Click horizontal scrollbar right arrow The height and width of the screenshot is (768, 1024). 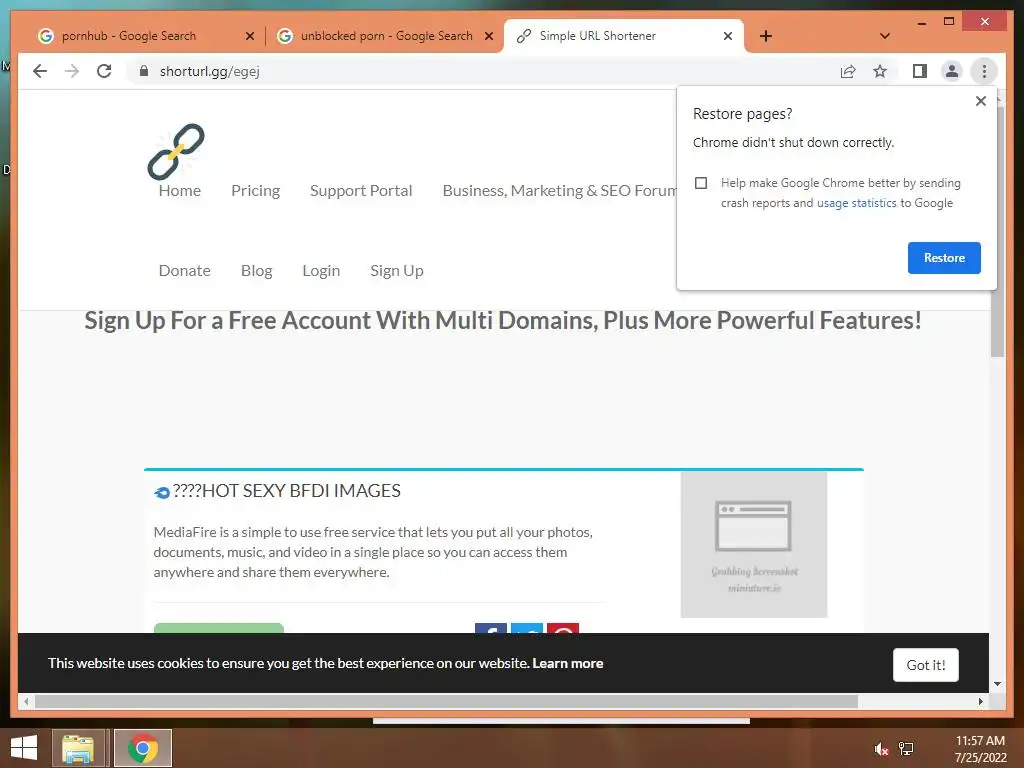[981, 701]
